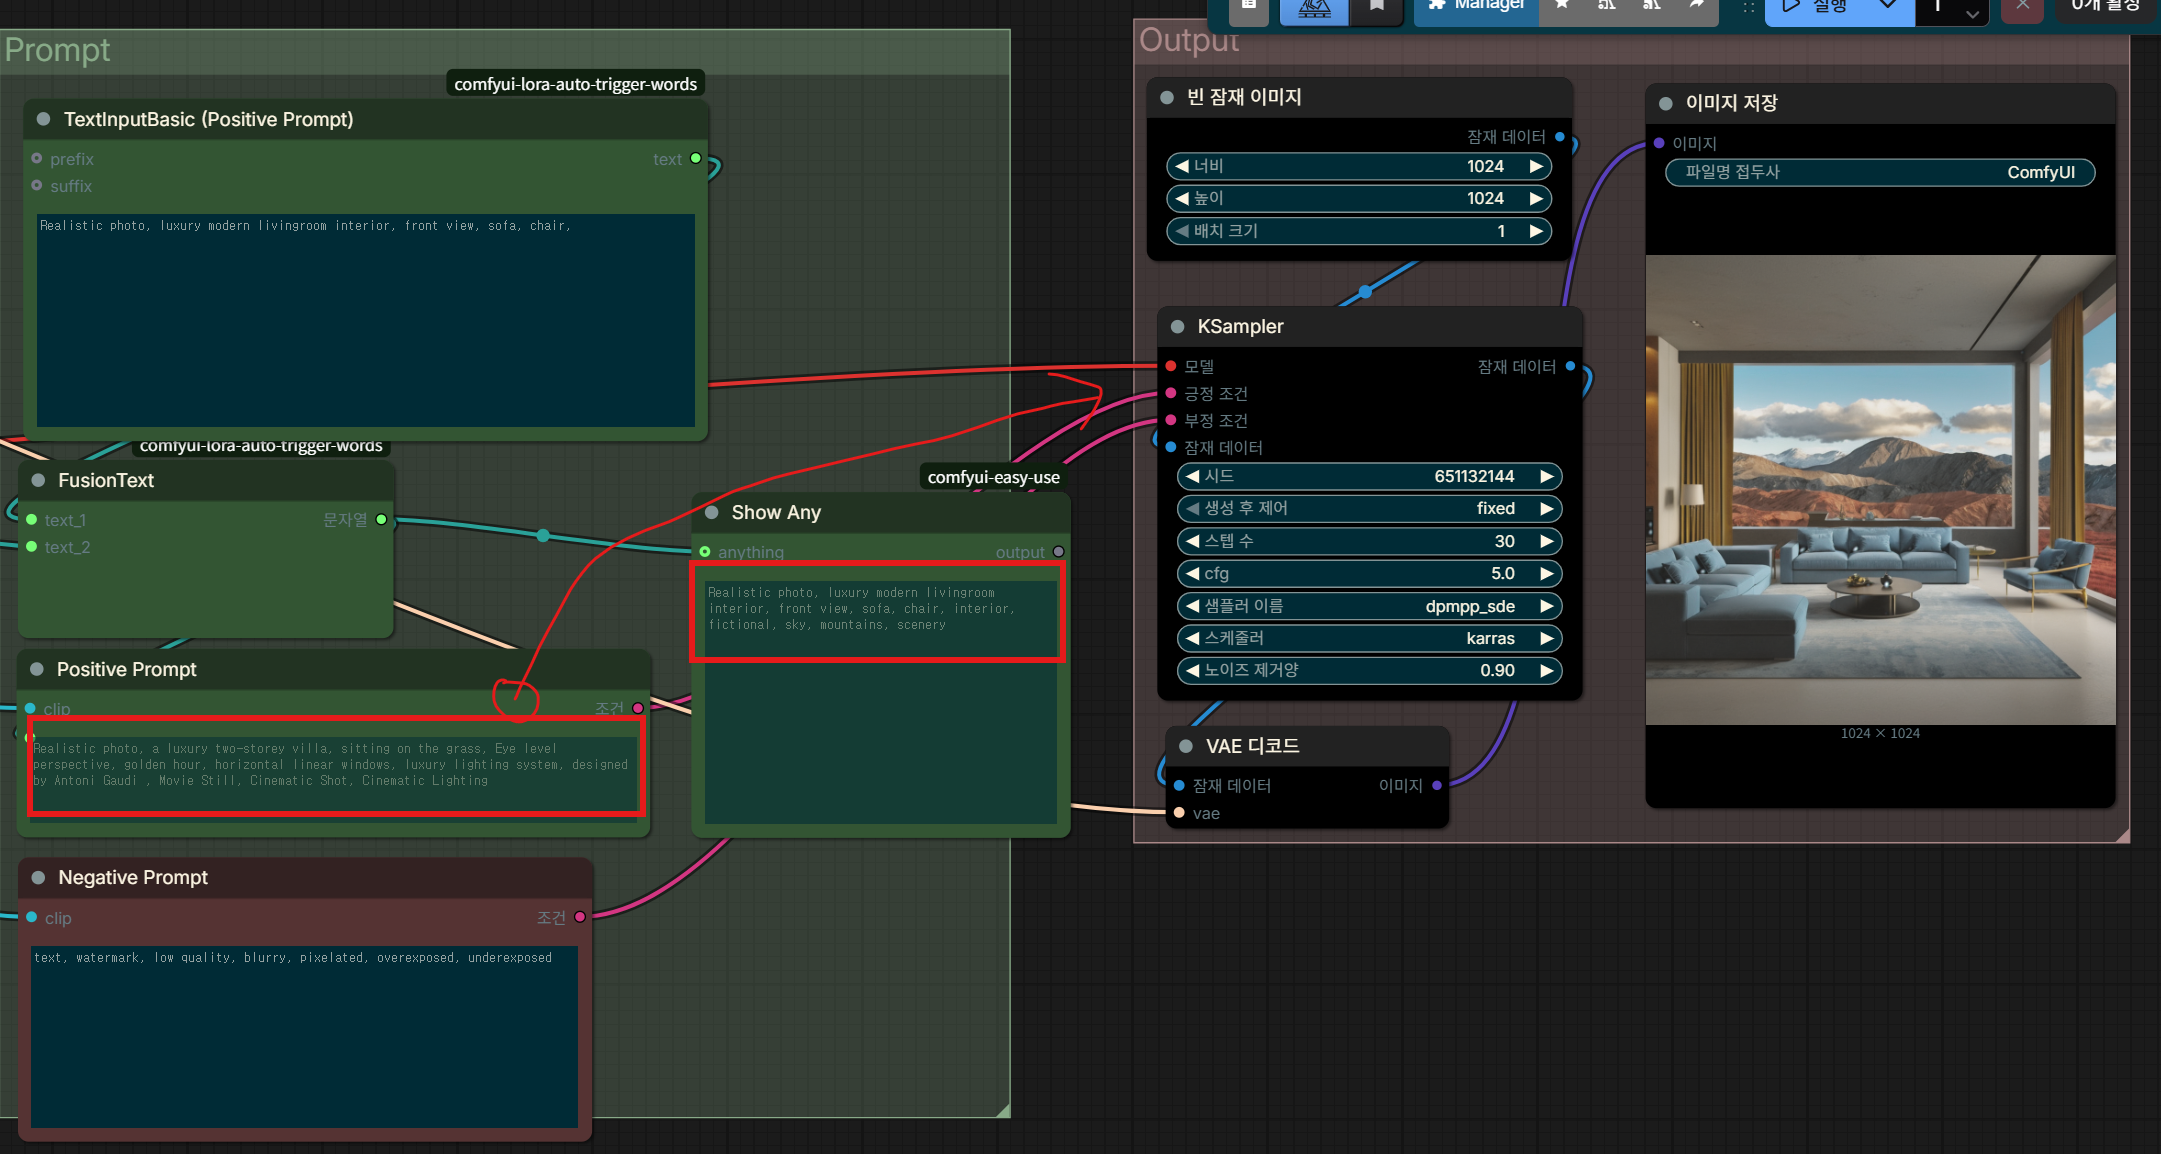Viewport: 2161px width, 1154px height.
Task: Click the cfg 5.0 value field
Action: tap(1369, 574)
